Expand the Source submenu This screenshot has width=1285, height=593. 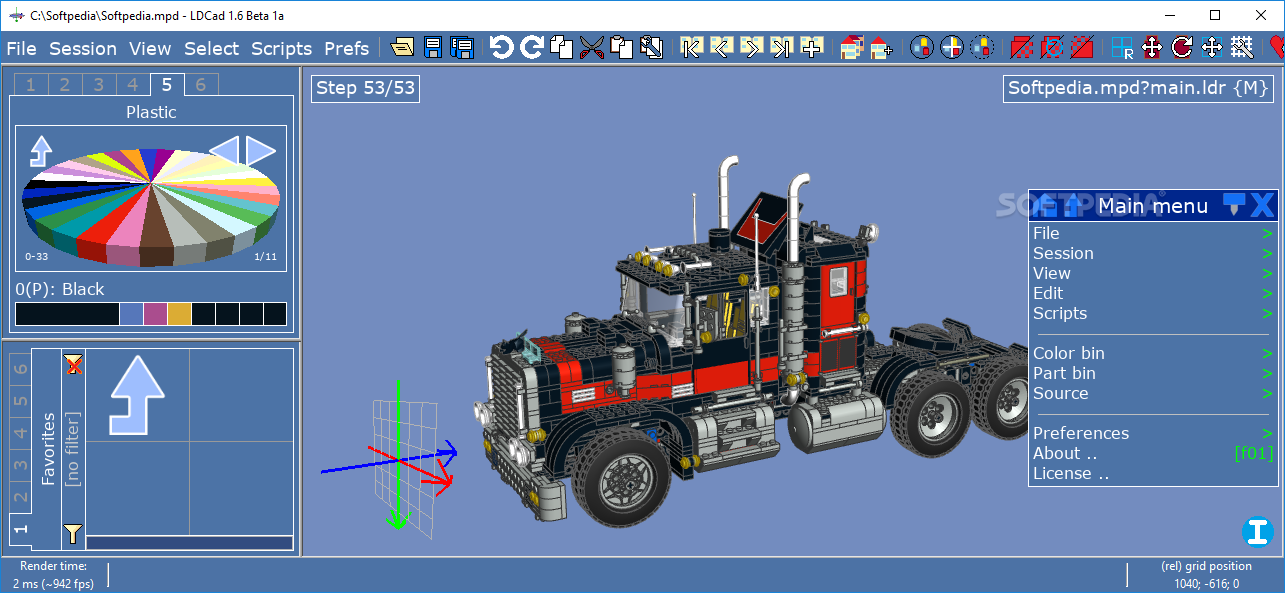[1153, 393]
